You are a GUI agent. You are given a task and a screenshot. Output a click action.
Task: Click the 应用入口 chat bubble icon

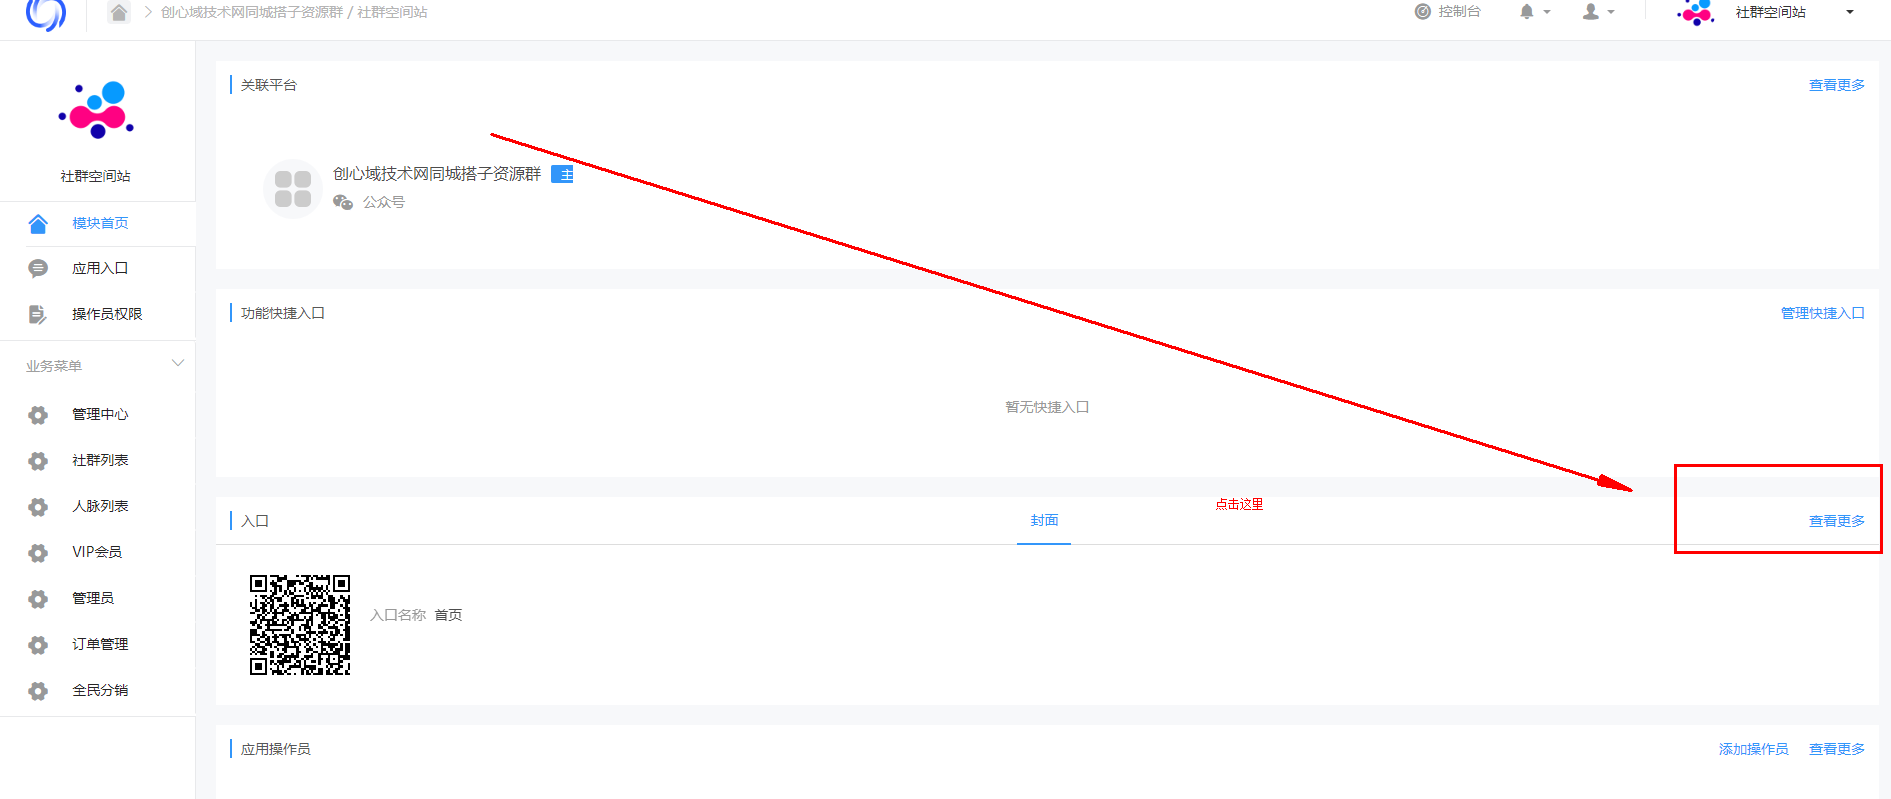tap(38, 268)
